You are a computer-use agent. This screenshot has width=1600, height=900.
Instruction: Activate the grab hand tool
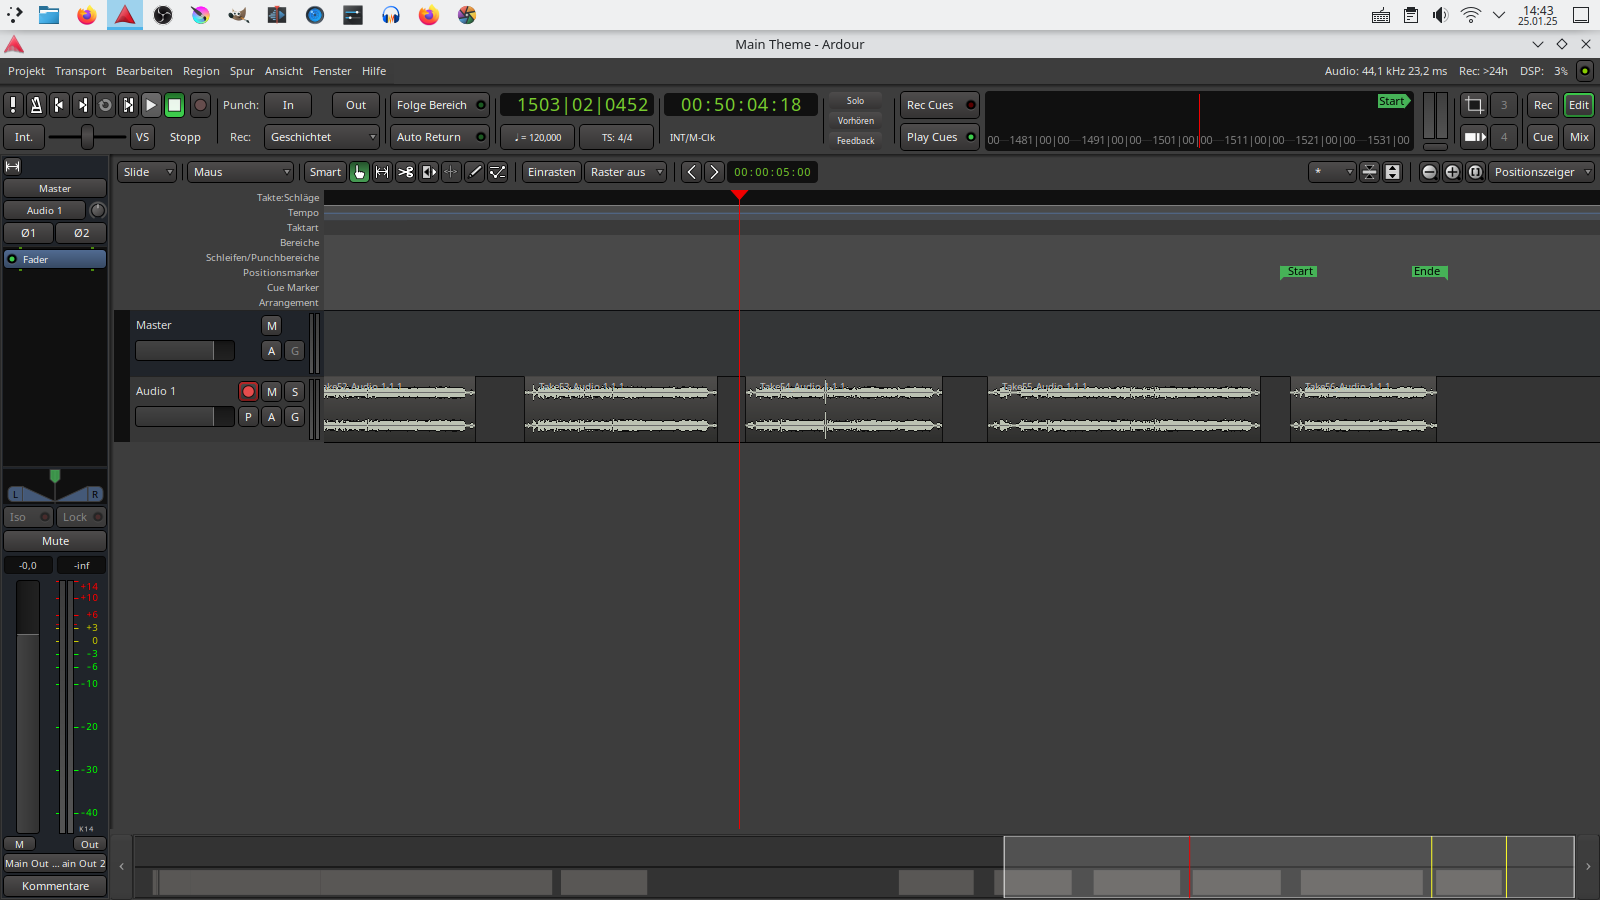tap(359, 172)
